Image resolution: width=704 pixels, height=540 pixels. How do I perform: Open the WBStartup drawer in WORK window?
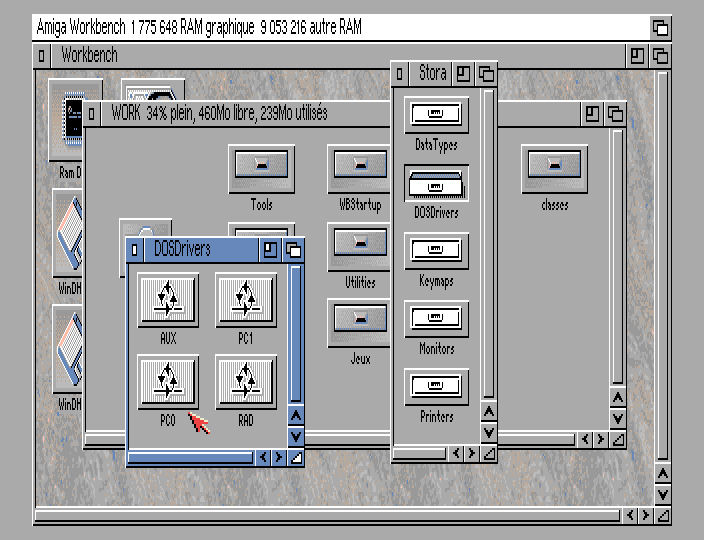coord(359,169)
